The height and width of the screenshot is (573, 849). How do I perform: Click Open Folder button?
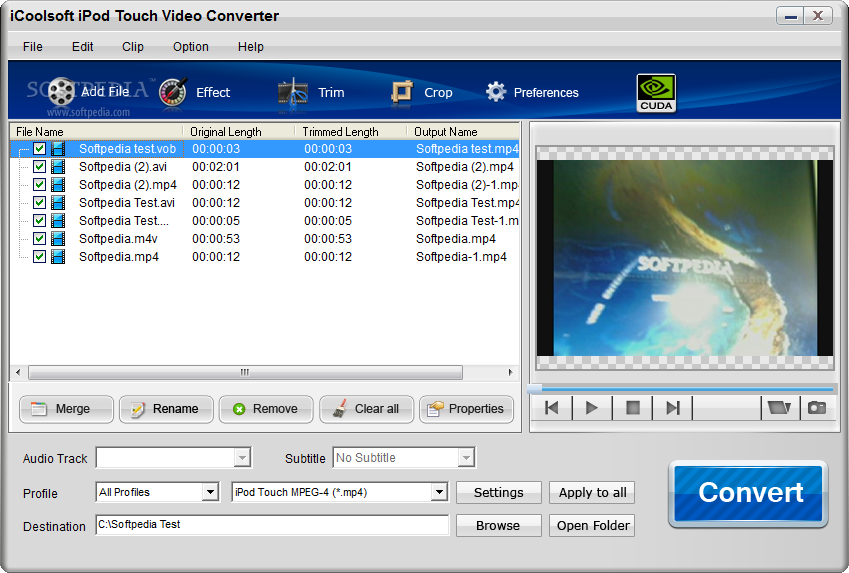click(592, 525)
